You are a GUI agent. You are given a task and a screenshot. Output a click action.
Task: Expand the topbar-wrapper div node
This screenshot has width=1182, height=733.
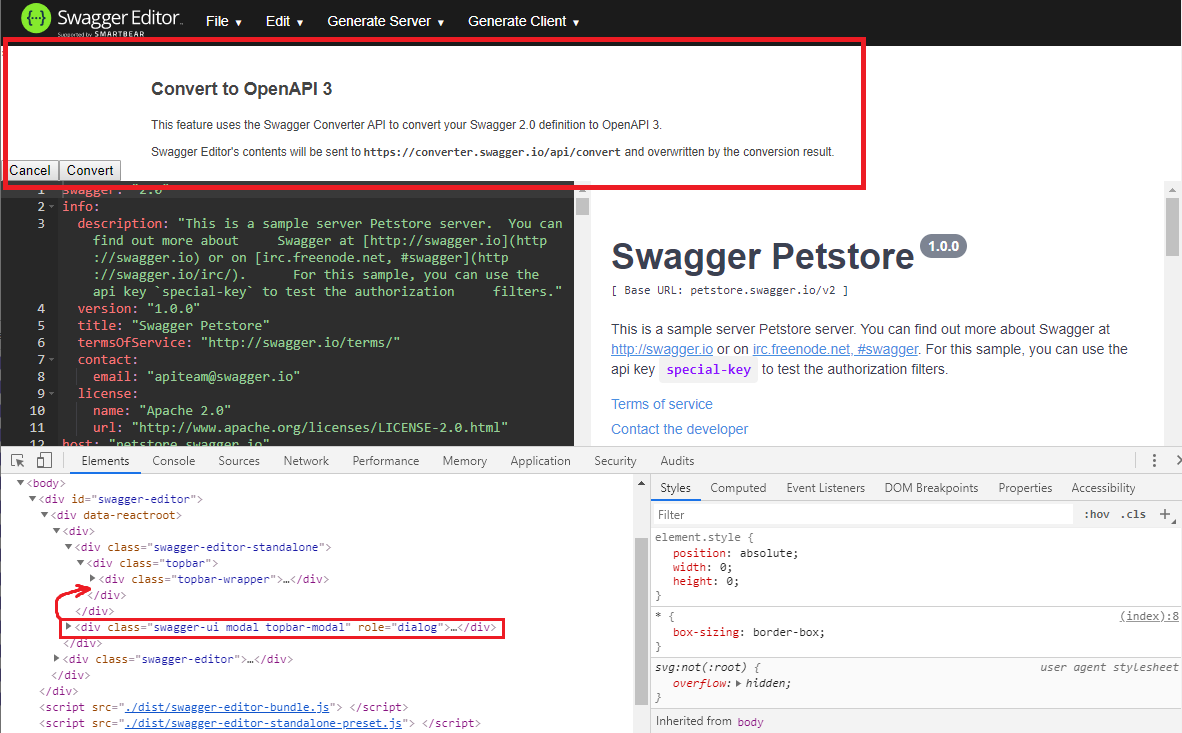click(x=93, y=578)
